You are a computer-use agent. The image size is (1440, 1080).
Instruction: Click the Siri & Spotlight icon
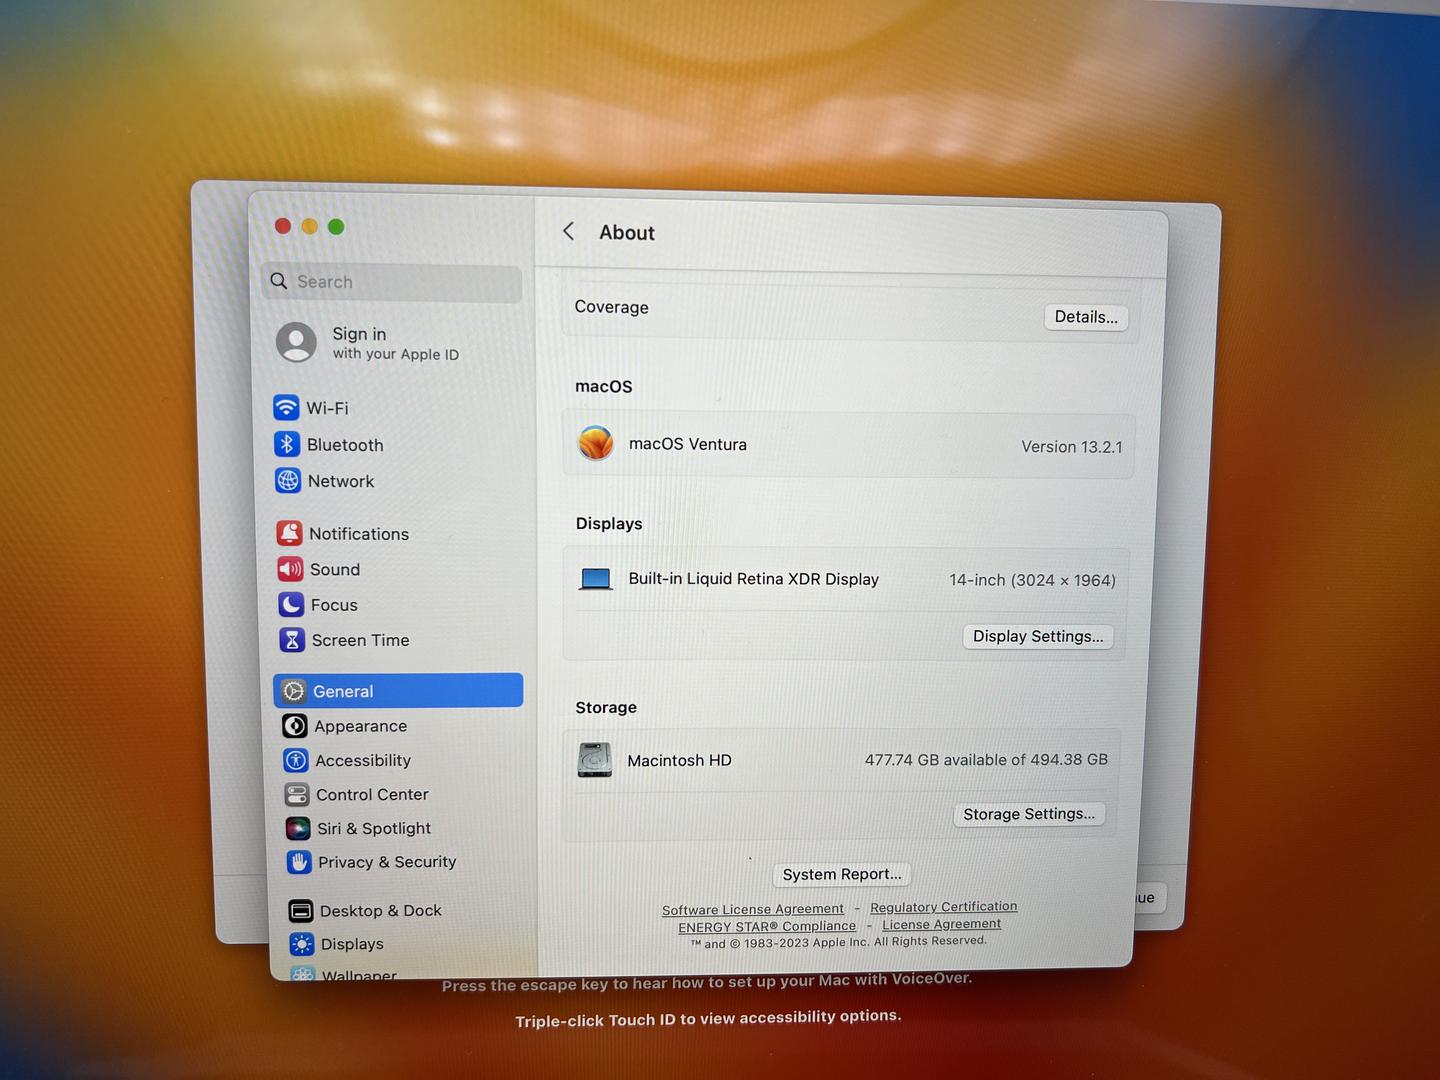(x=298, y=828)
